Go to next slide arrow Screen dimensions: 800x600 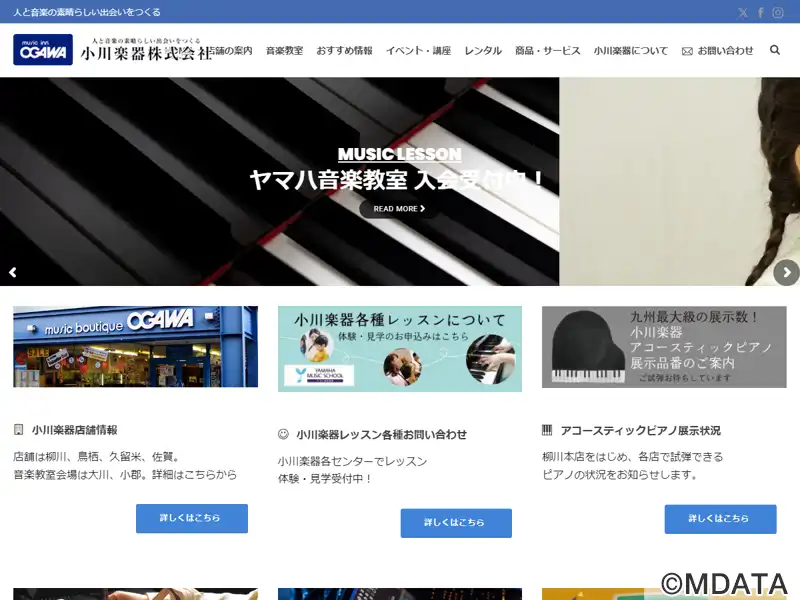click(x=787, y=272)
